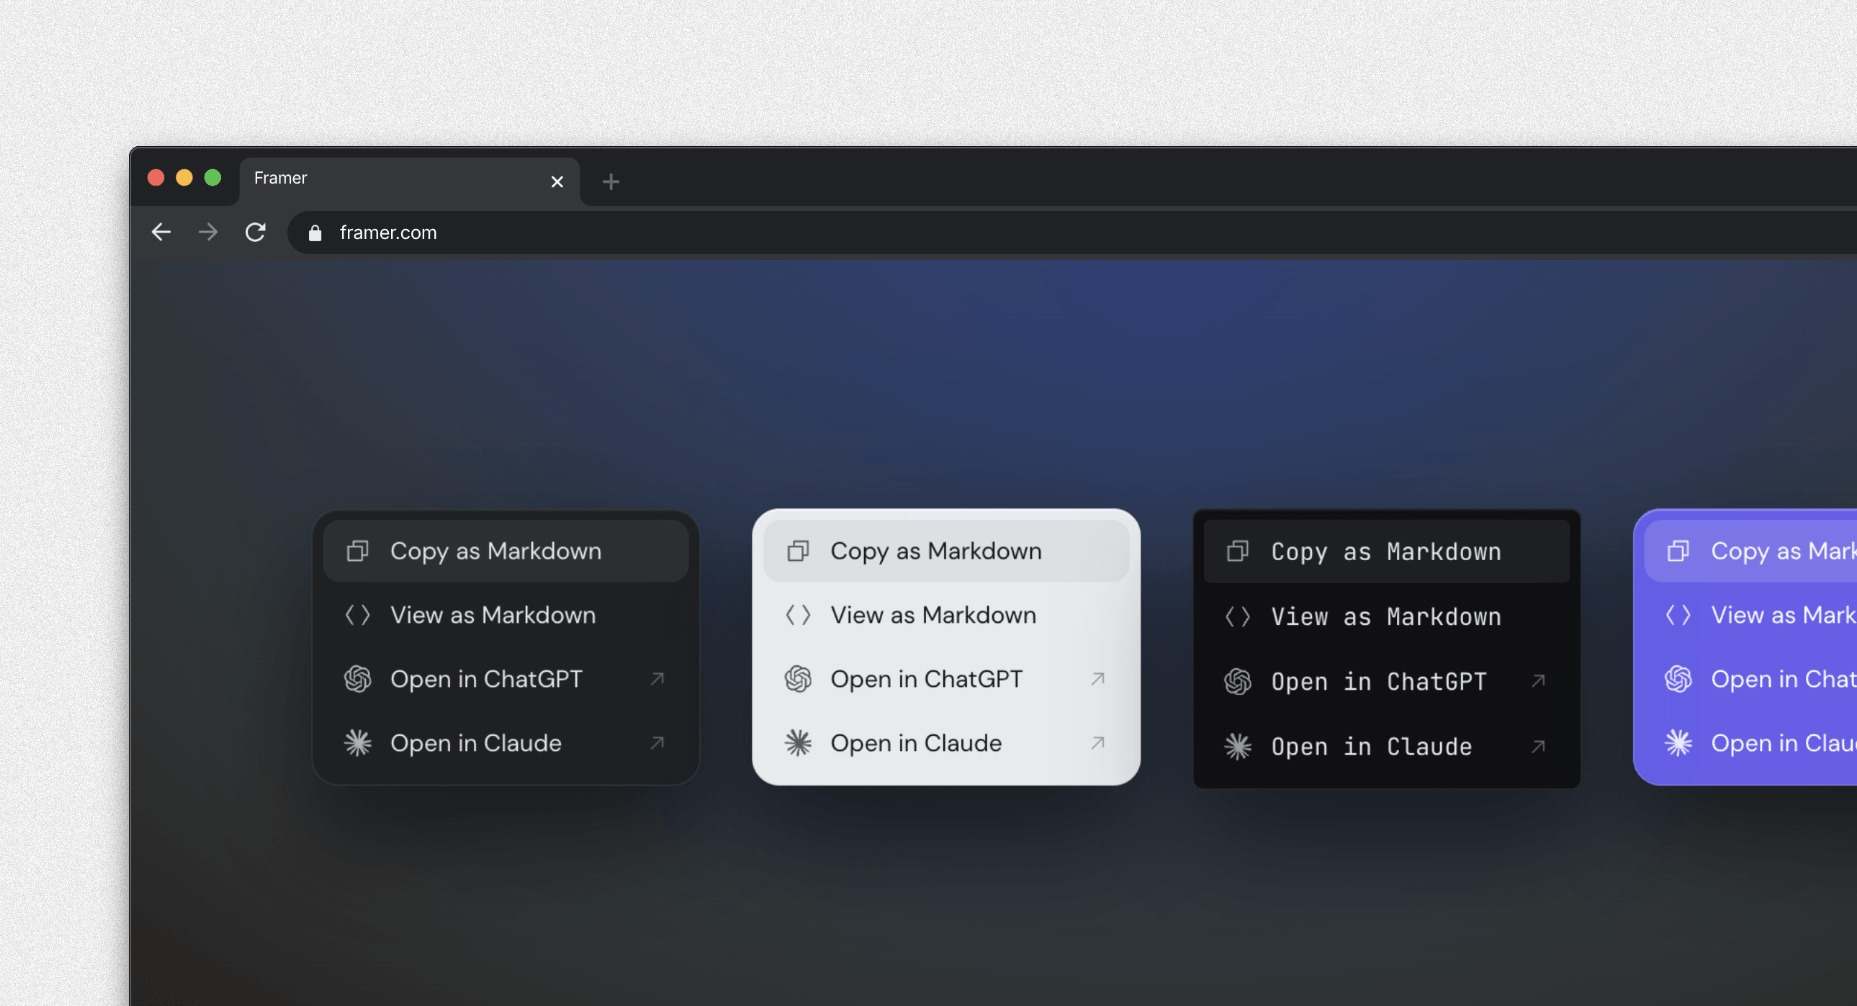Select Open in ChatGPT in the white menu

[946, 679]
